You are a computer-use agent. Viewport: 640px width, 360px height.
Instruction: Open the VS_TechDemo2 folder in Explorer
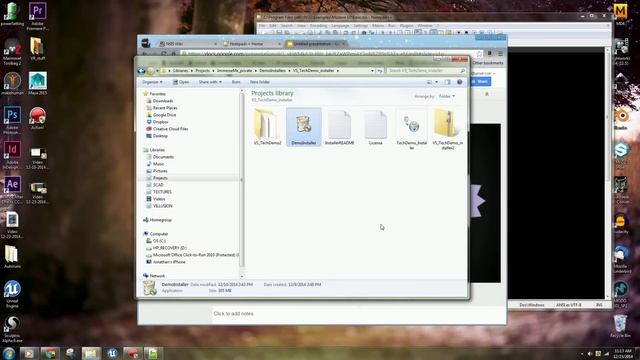click(267, 127)
